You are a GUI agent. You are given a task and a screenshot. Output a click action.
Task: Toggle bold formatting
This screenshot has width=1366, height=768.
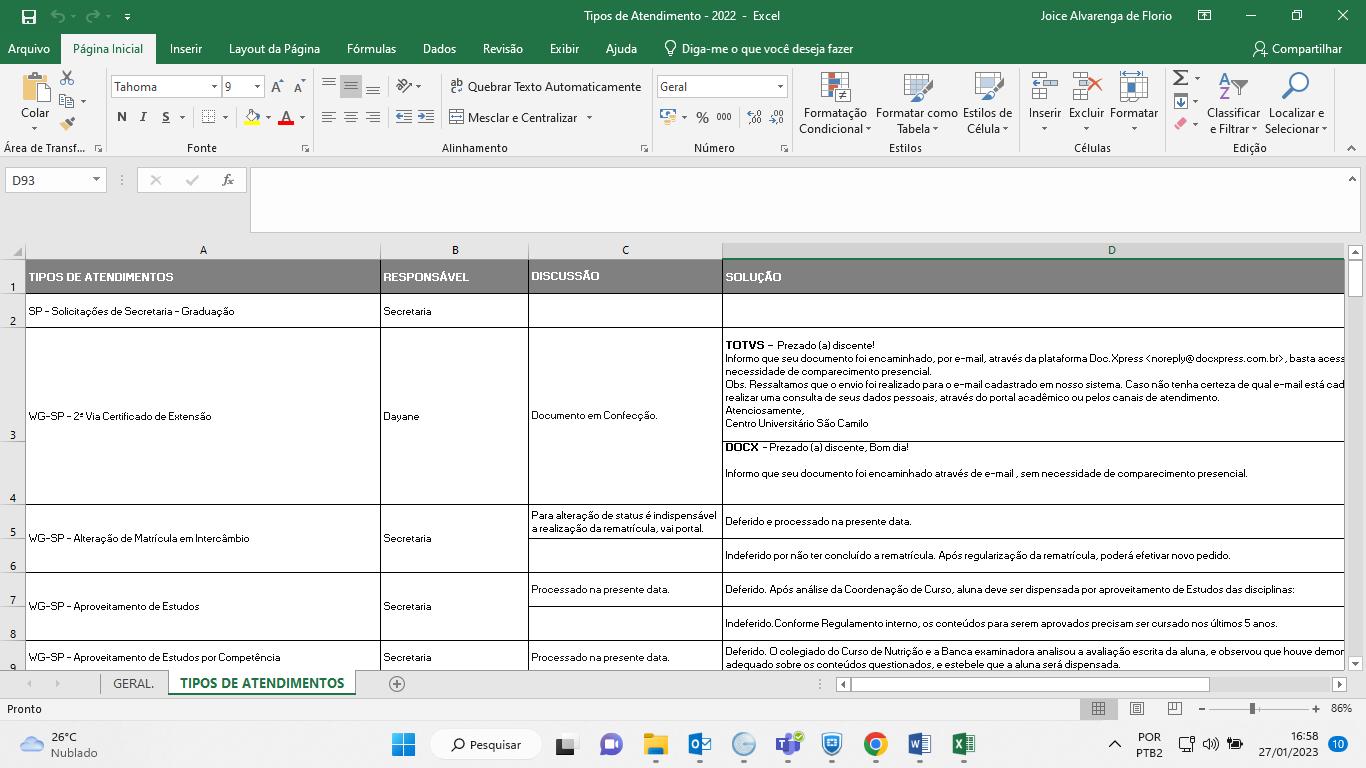(x=122, y=117)
